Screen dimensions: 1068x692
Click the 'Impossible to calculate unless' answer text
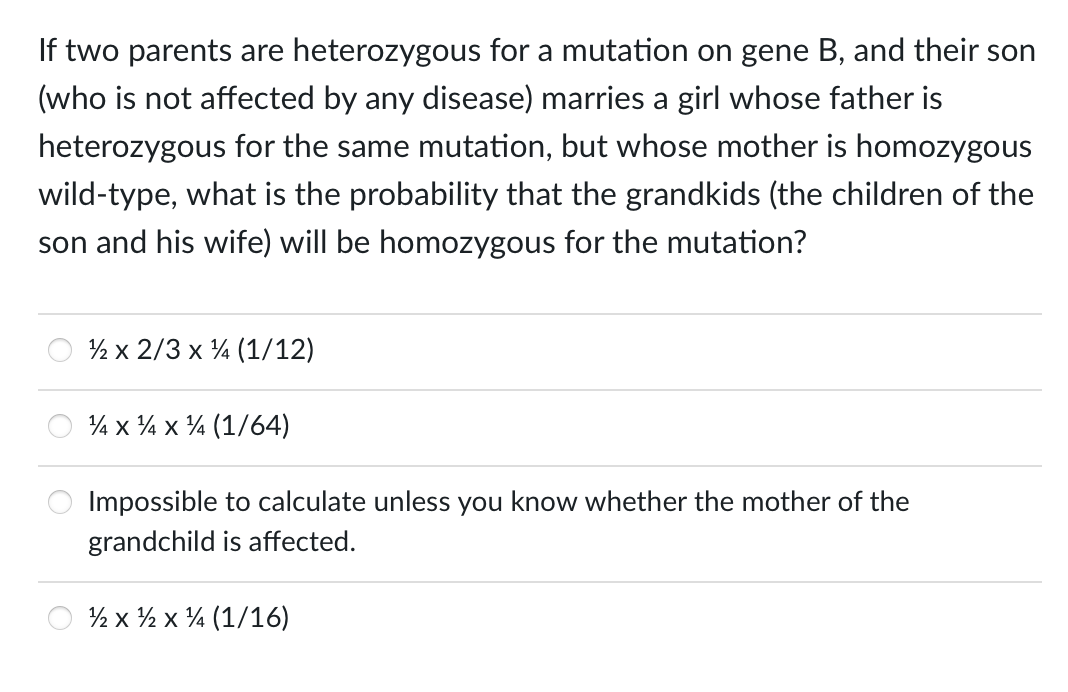(498, 502)
